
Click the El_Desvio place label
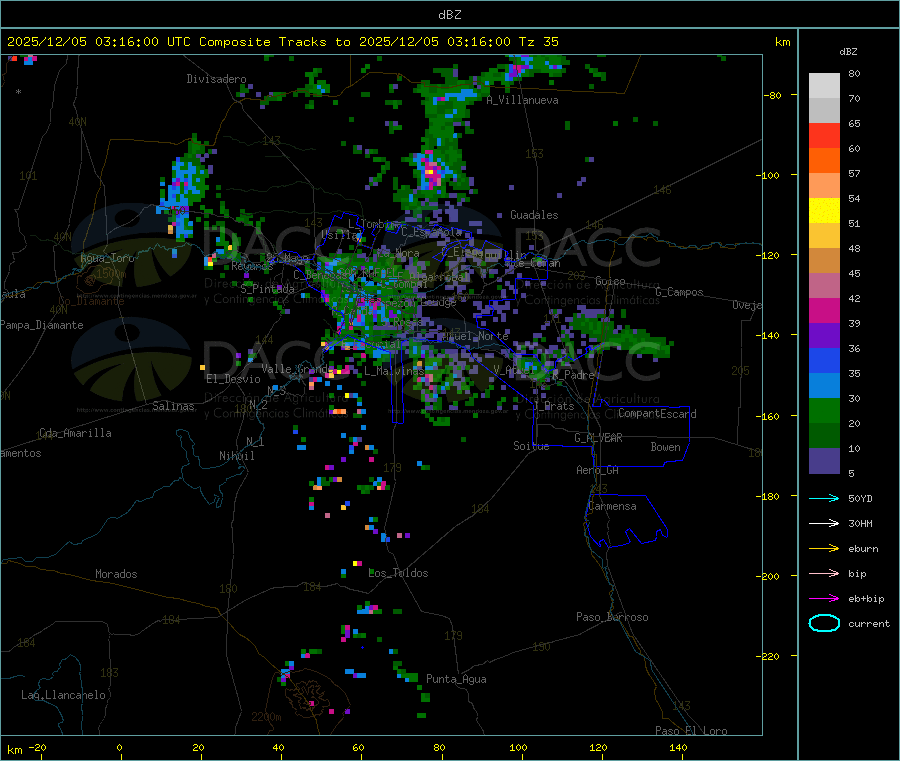[234, 379]
